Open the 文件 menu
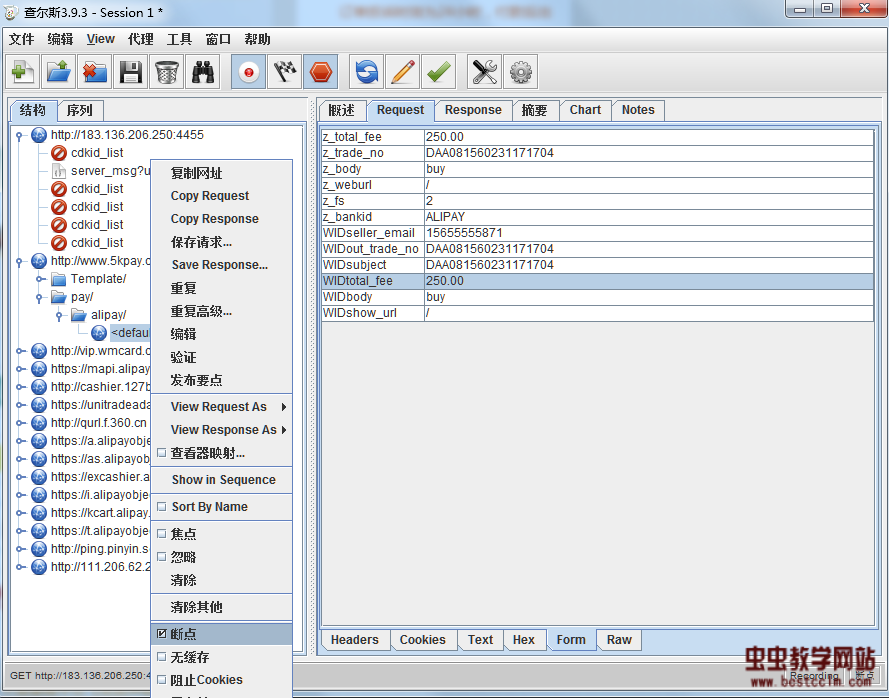This screenshot has height=698, width=889. [22, 39]
